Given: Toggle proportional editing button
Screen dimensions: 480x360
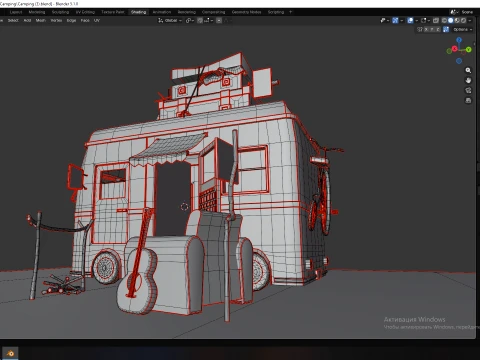Looking at the screenshot, I should pyautogui.click(x=219, y=20).
